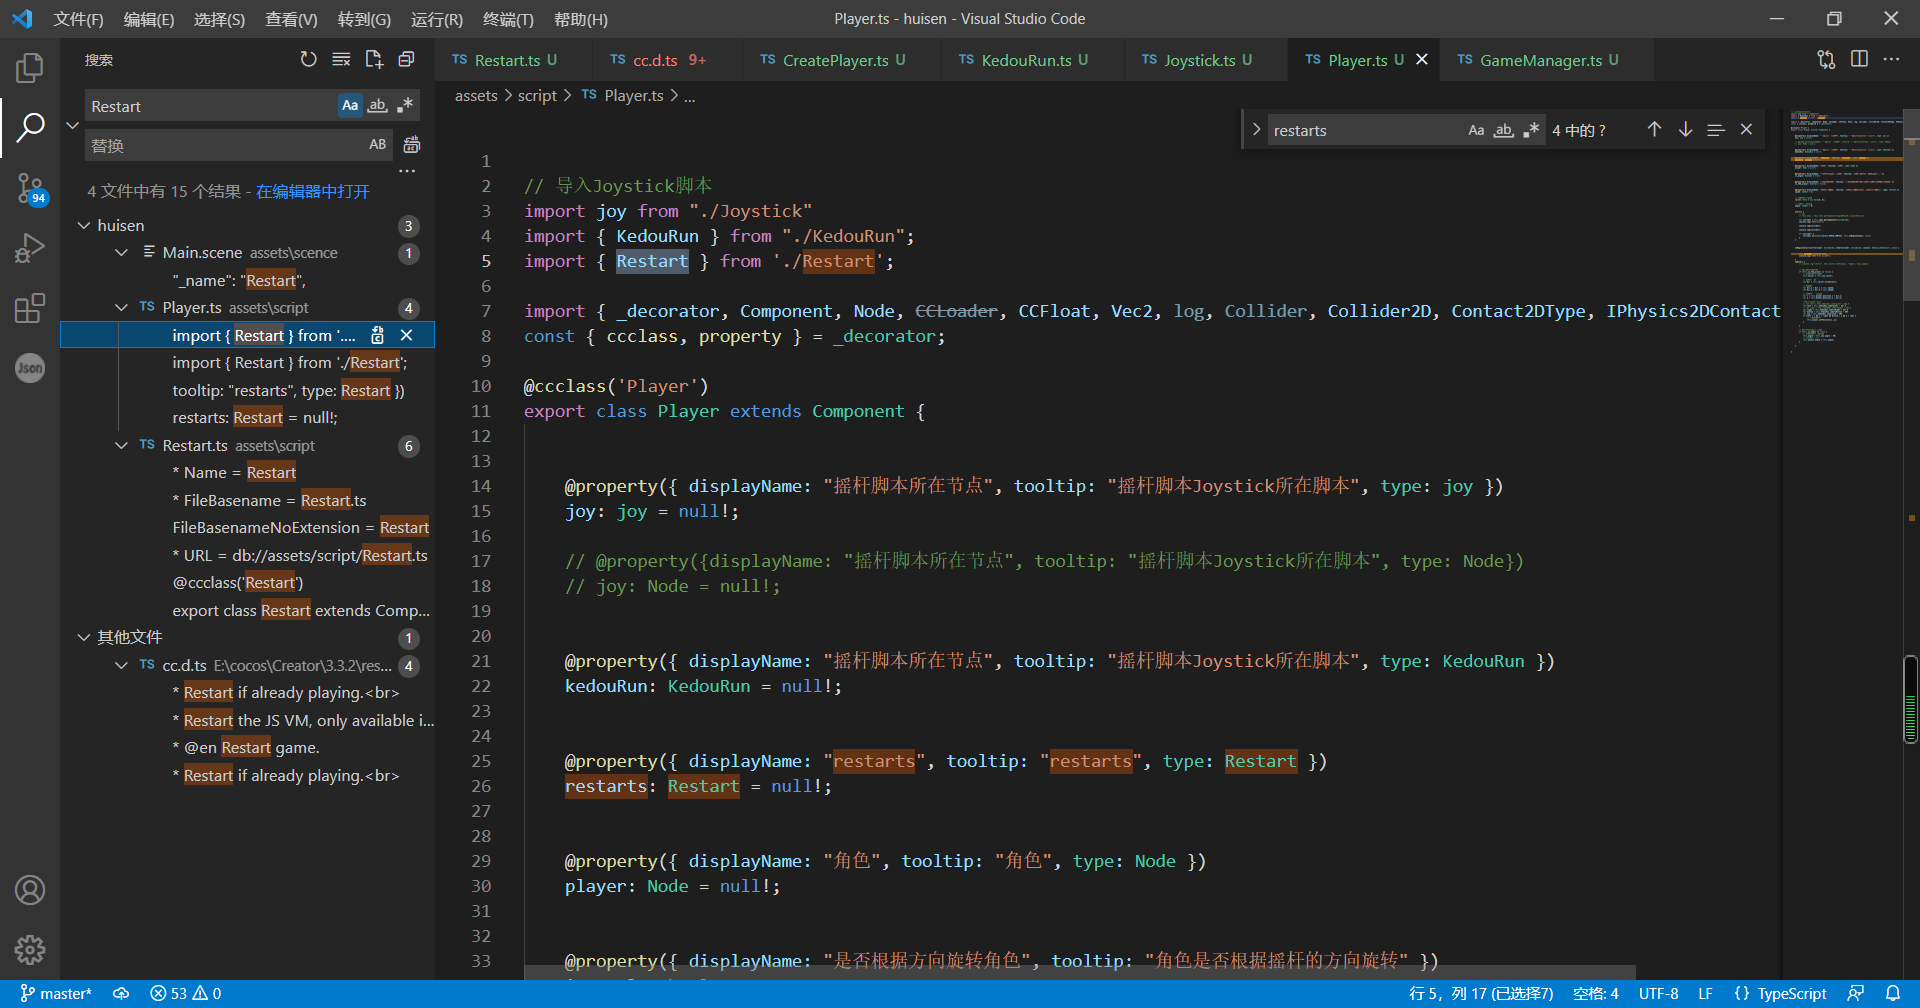This screenshot has height=1008, width=1920.
Task: Open the Extensions view
Action: [x=30, y=308]
